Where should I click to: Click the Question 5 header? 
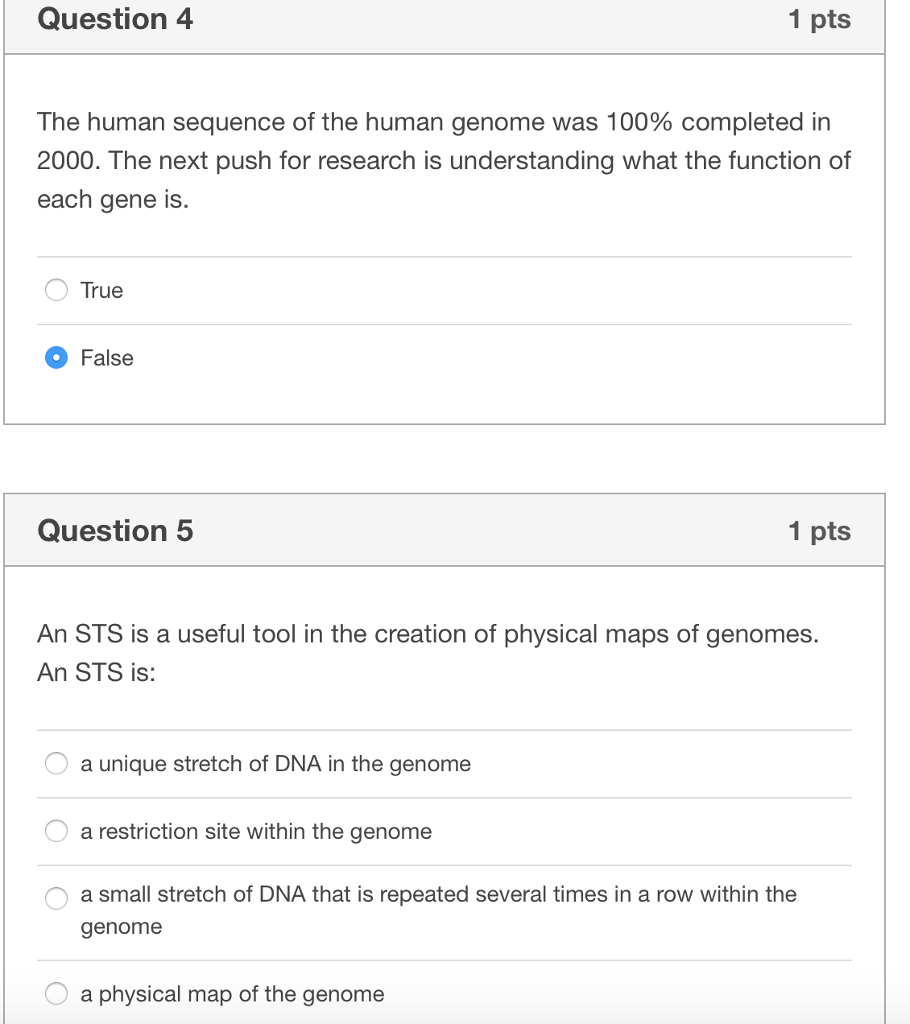tap(115, 531)
